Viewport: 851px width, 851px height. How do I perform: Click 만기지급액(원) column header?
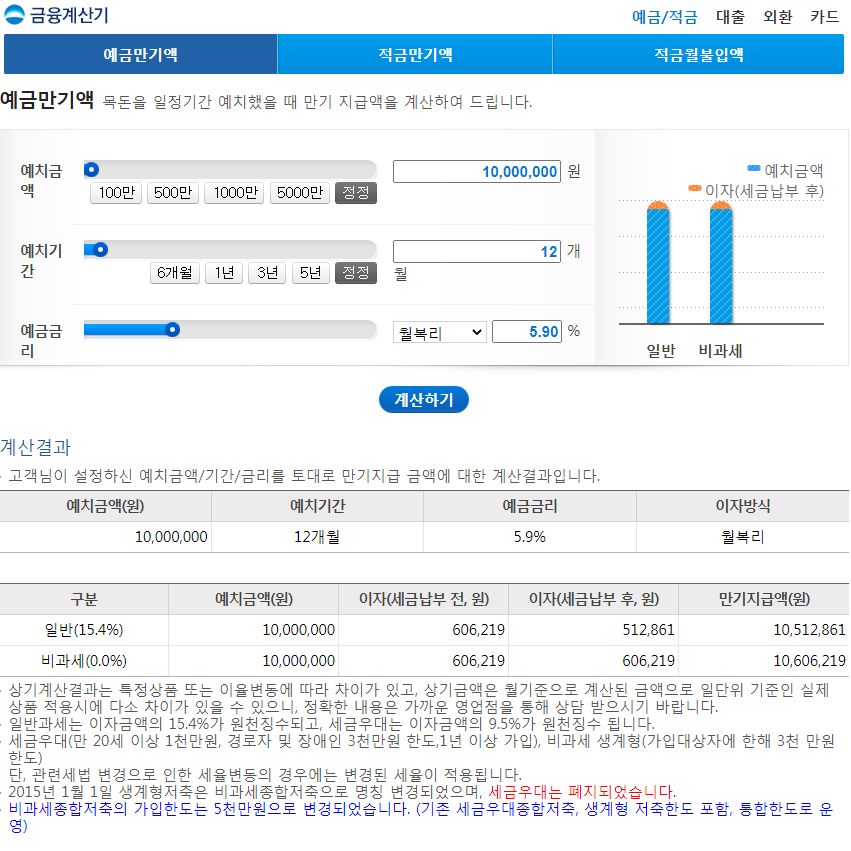click(764, 599)
